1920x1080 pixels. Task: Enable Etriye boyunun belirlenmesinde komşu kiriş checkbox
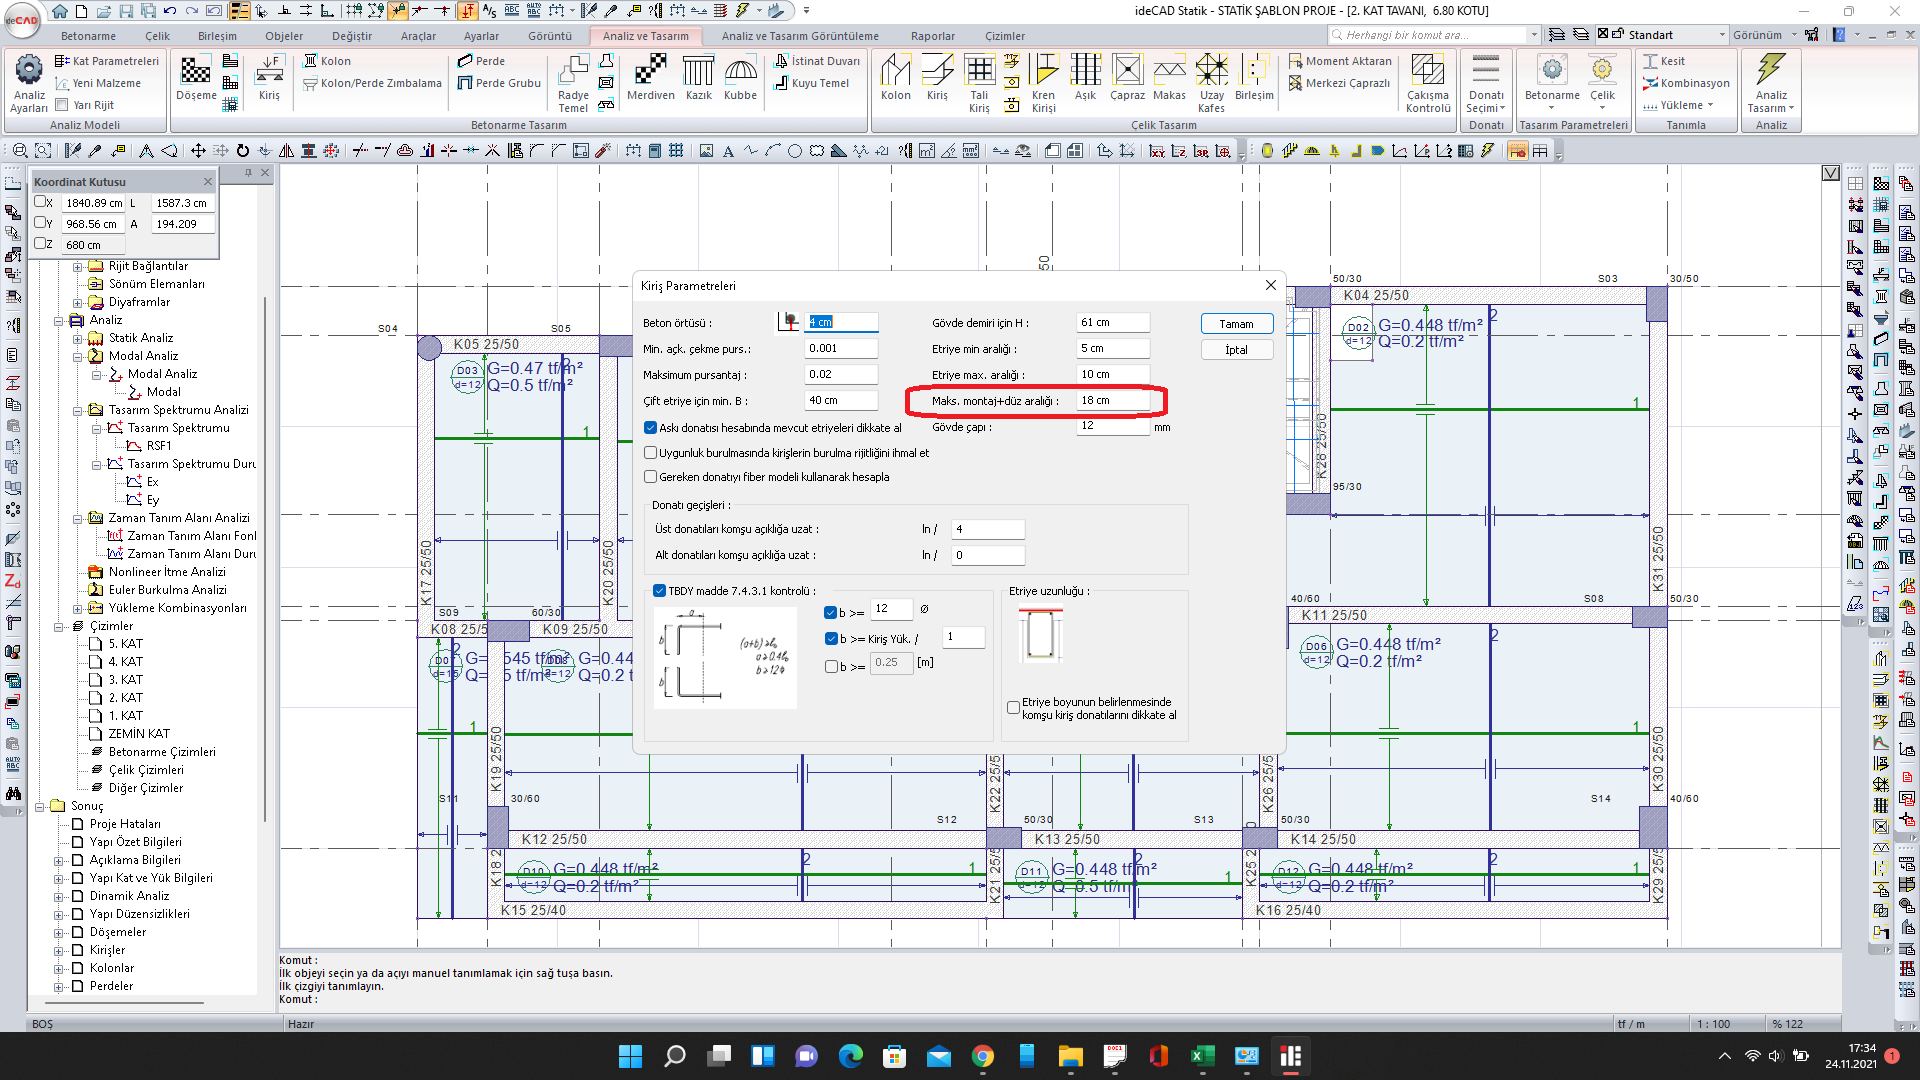point(1014,708)
